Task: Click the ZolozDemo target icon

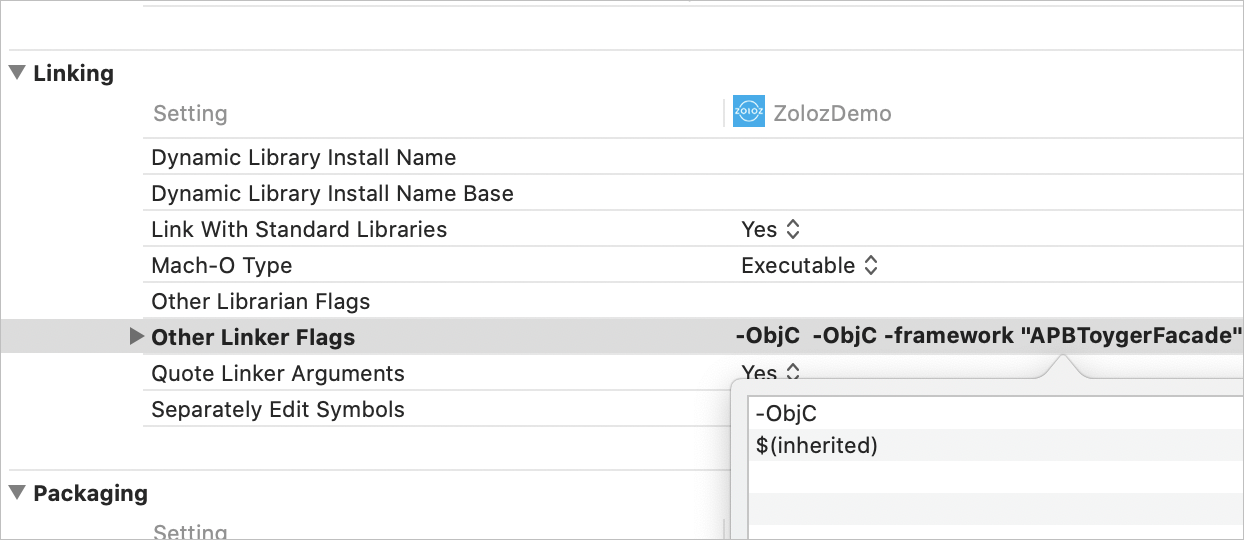Action: click(x=749, y=113)
